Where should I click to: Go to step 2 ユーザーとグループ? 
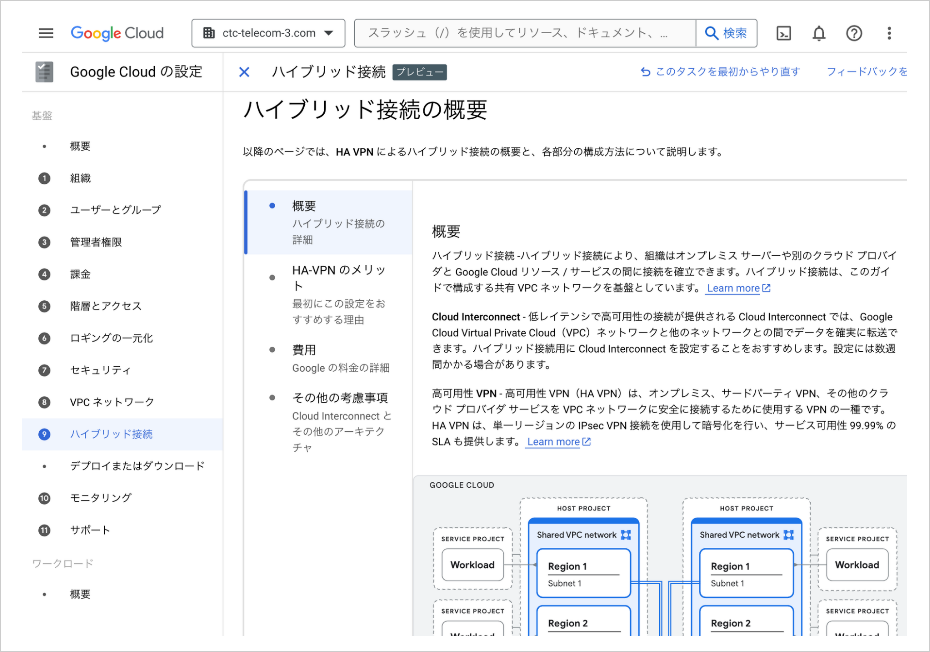pos(123,210)
